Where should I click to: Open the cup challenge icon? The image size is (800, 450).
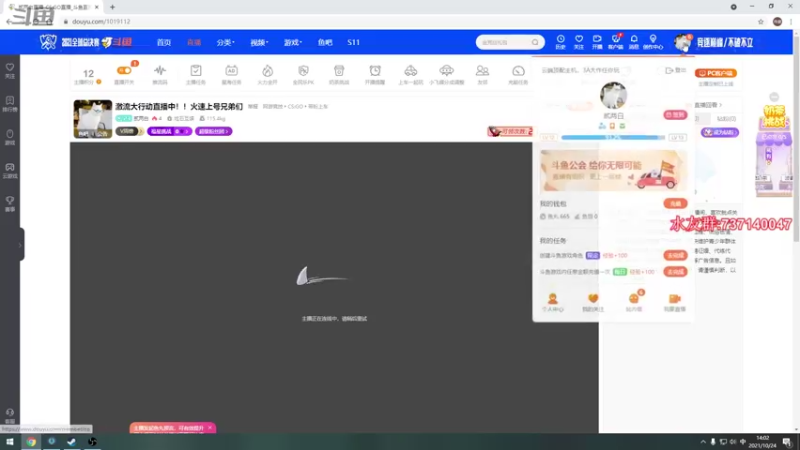[339, 70]
